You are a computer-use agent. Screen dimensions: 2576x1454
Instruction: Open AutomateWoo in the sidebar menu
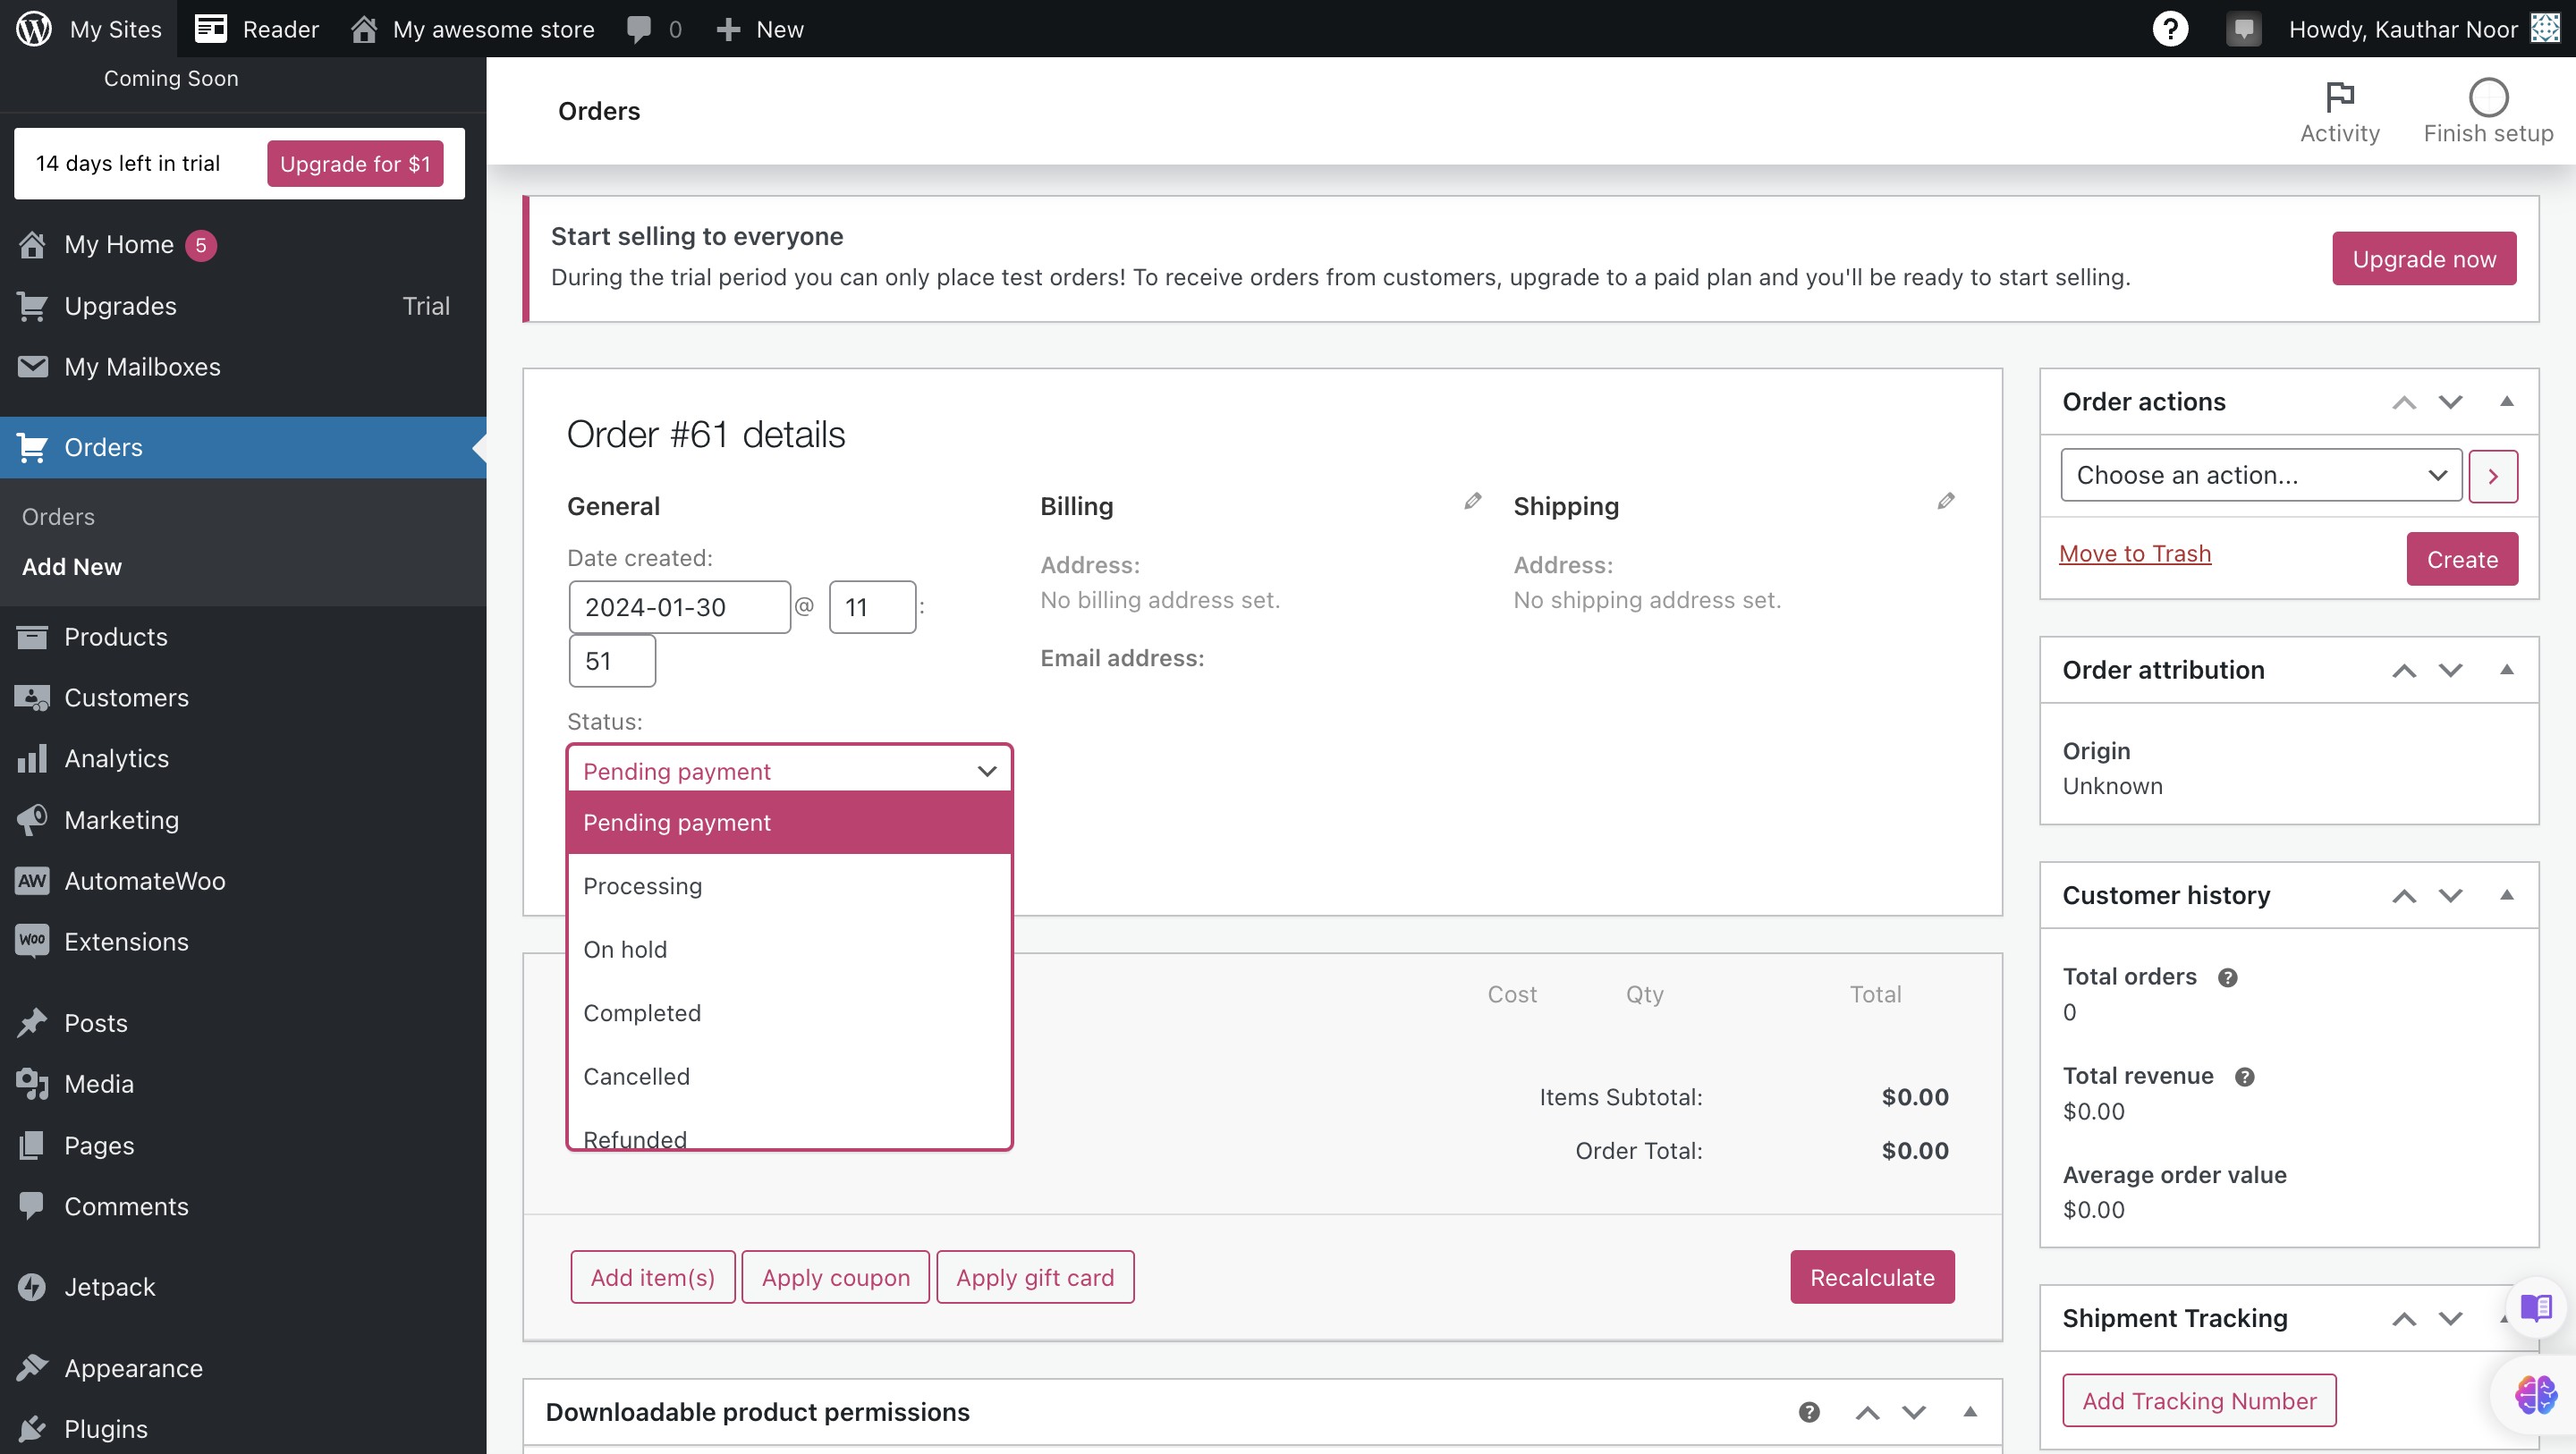(x=145, y=881)
